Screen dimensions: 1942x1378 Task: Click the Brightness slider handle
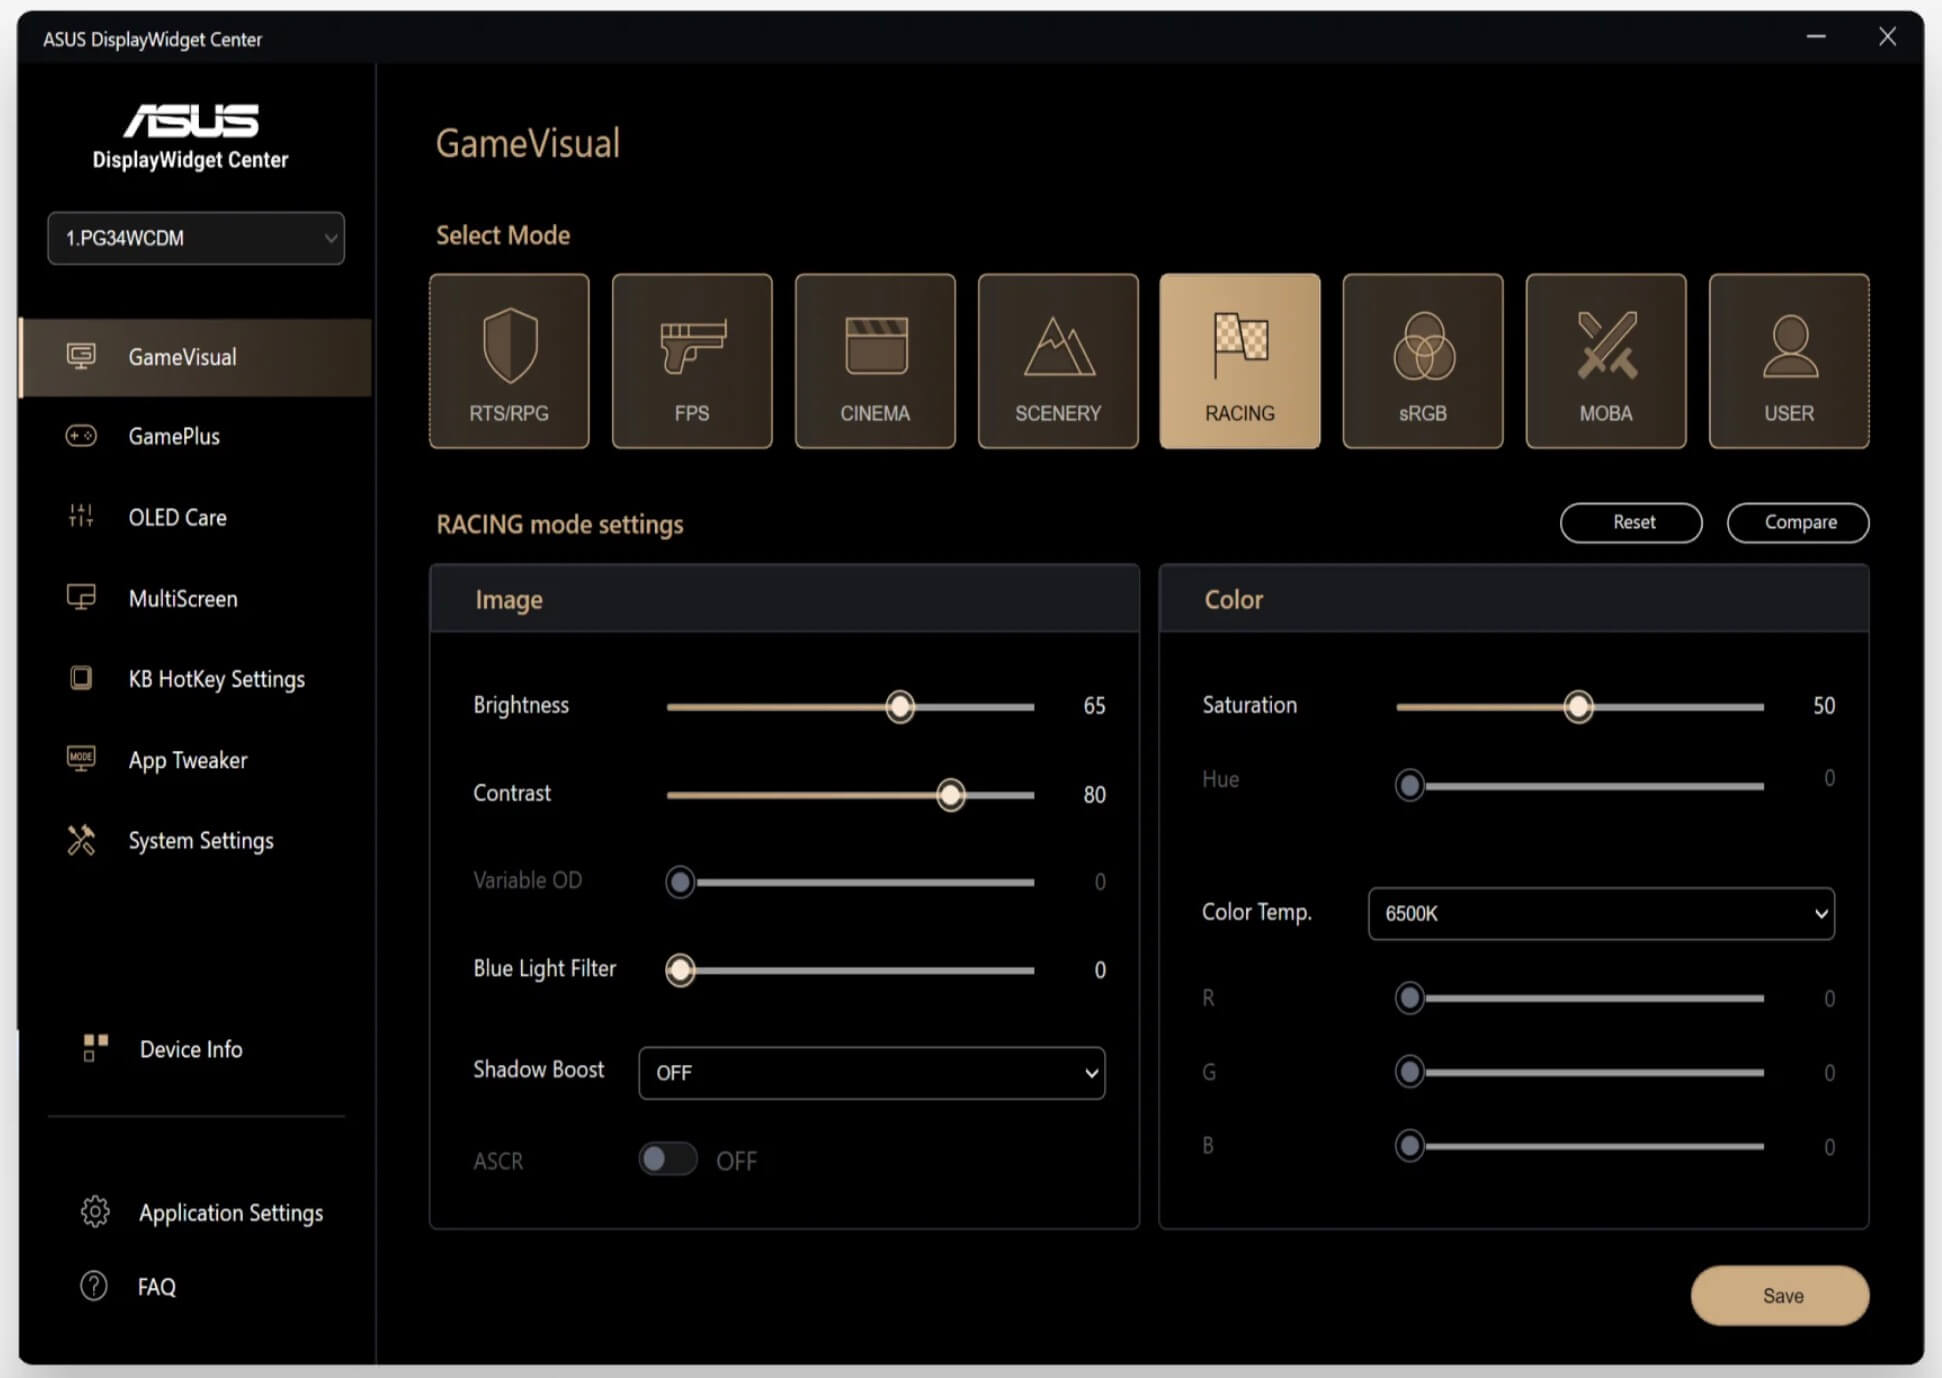[x=900, y=707]
